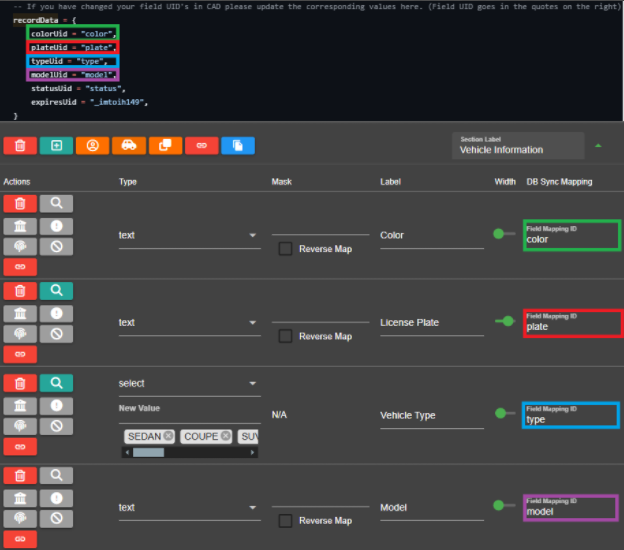Open the Type dropdown for Color row
Screen dimensions: 624x550
pyautogui.click(x=188, y=236)
